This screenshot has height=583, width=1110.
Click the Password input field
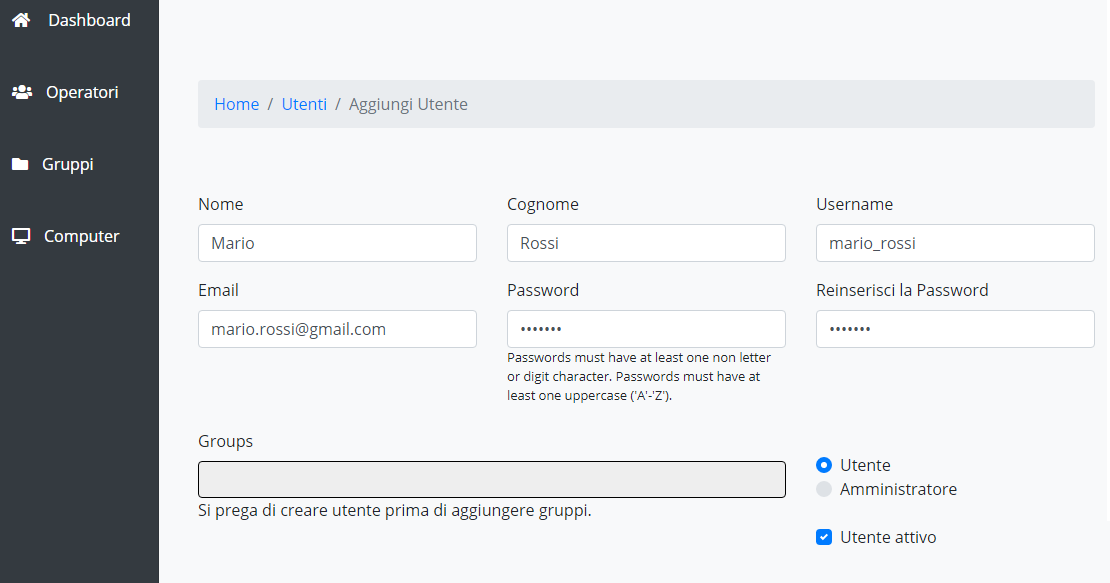coord(646,329)
